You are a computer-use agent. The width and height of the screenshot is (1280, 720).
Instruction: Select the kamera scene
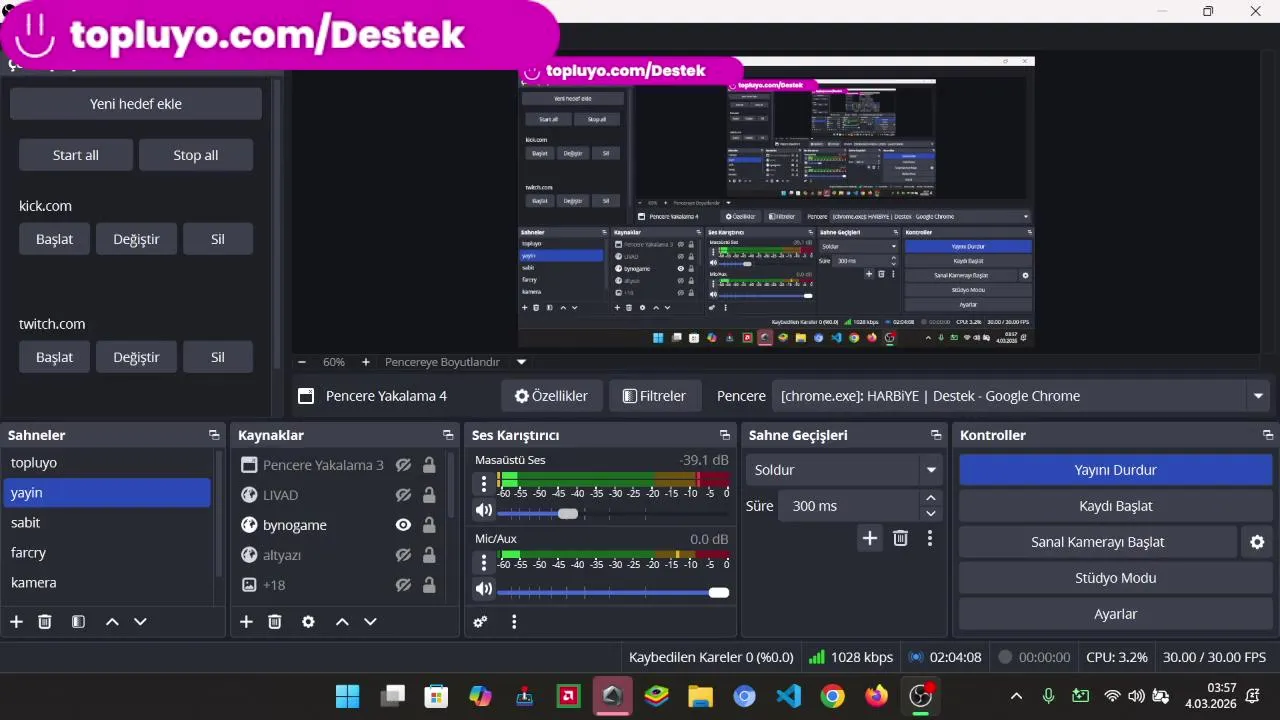coord(107,582)
